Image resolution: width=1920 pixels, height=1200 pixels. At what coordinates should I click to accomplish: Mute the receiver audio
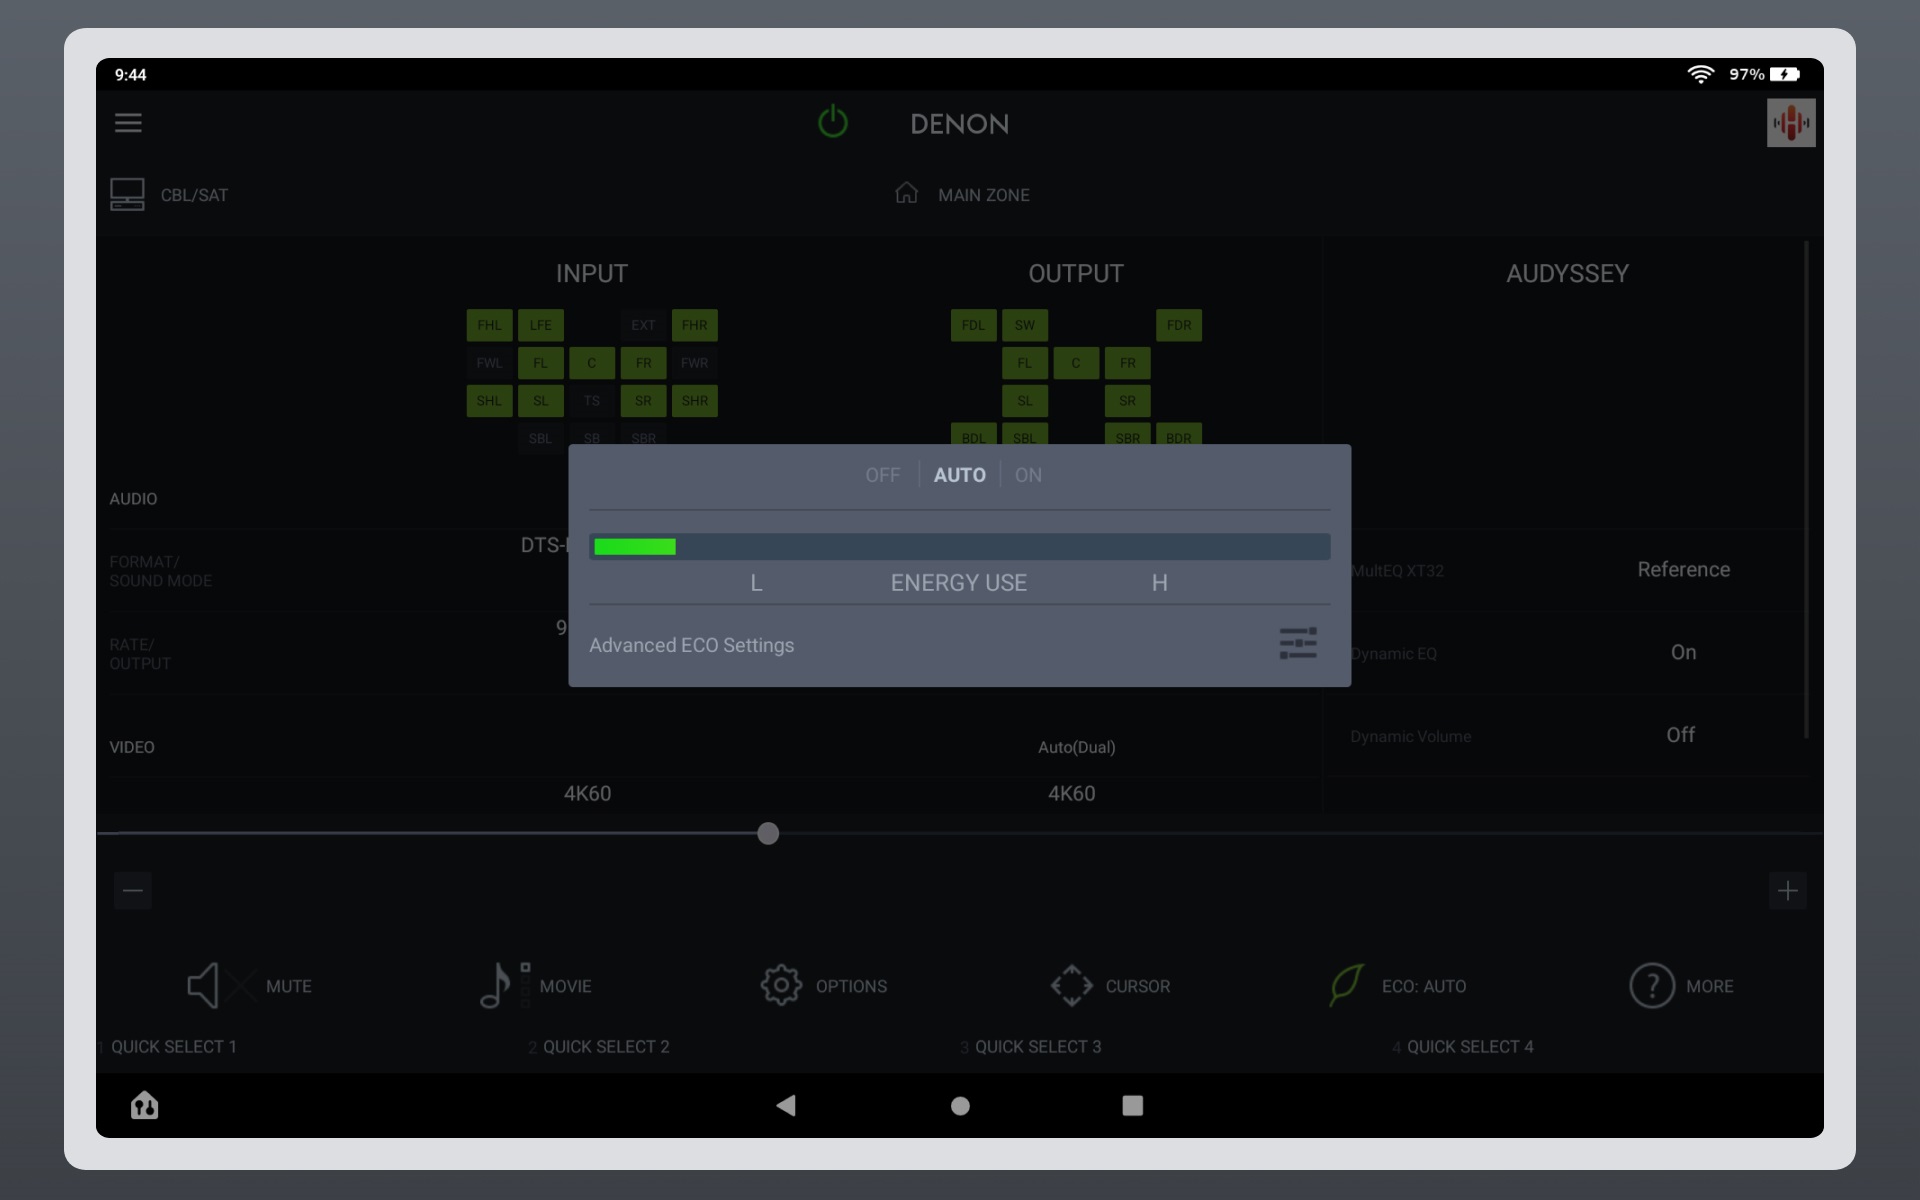pos(248,985)
